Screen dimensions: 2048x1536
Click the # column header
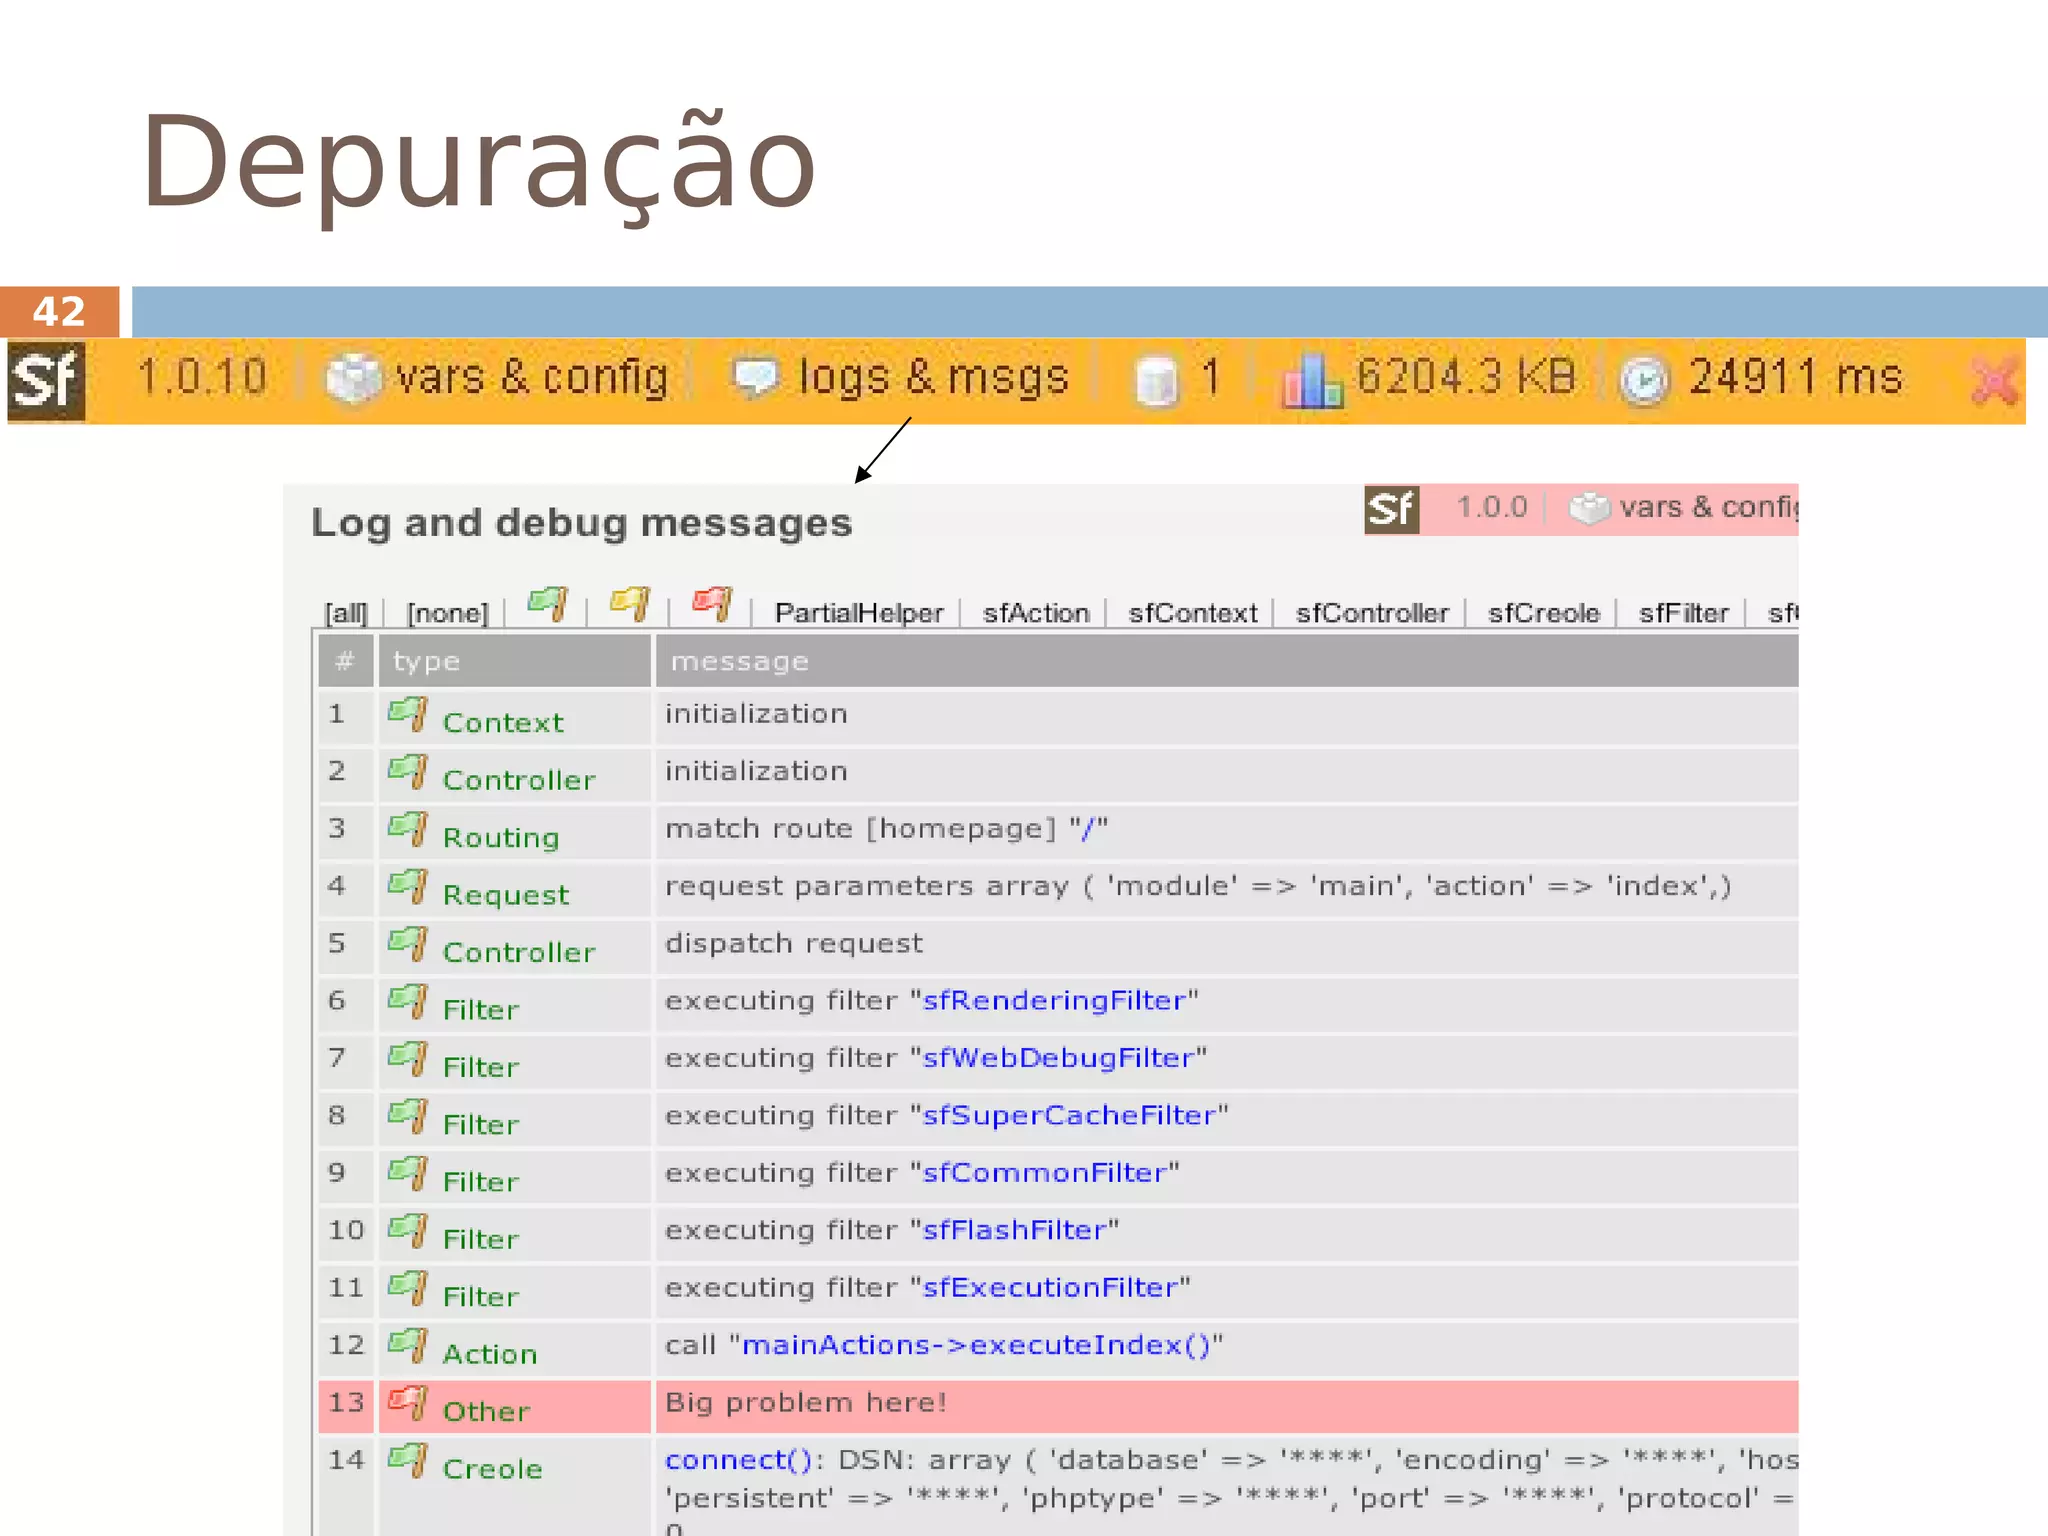point(345,661)
